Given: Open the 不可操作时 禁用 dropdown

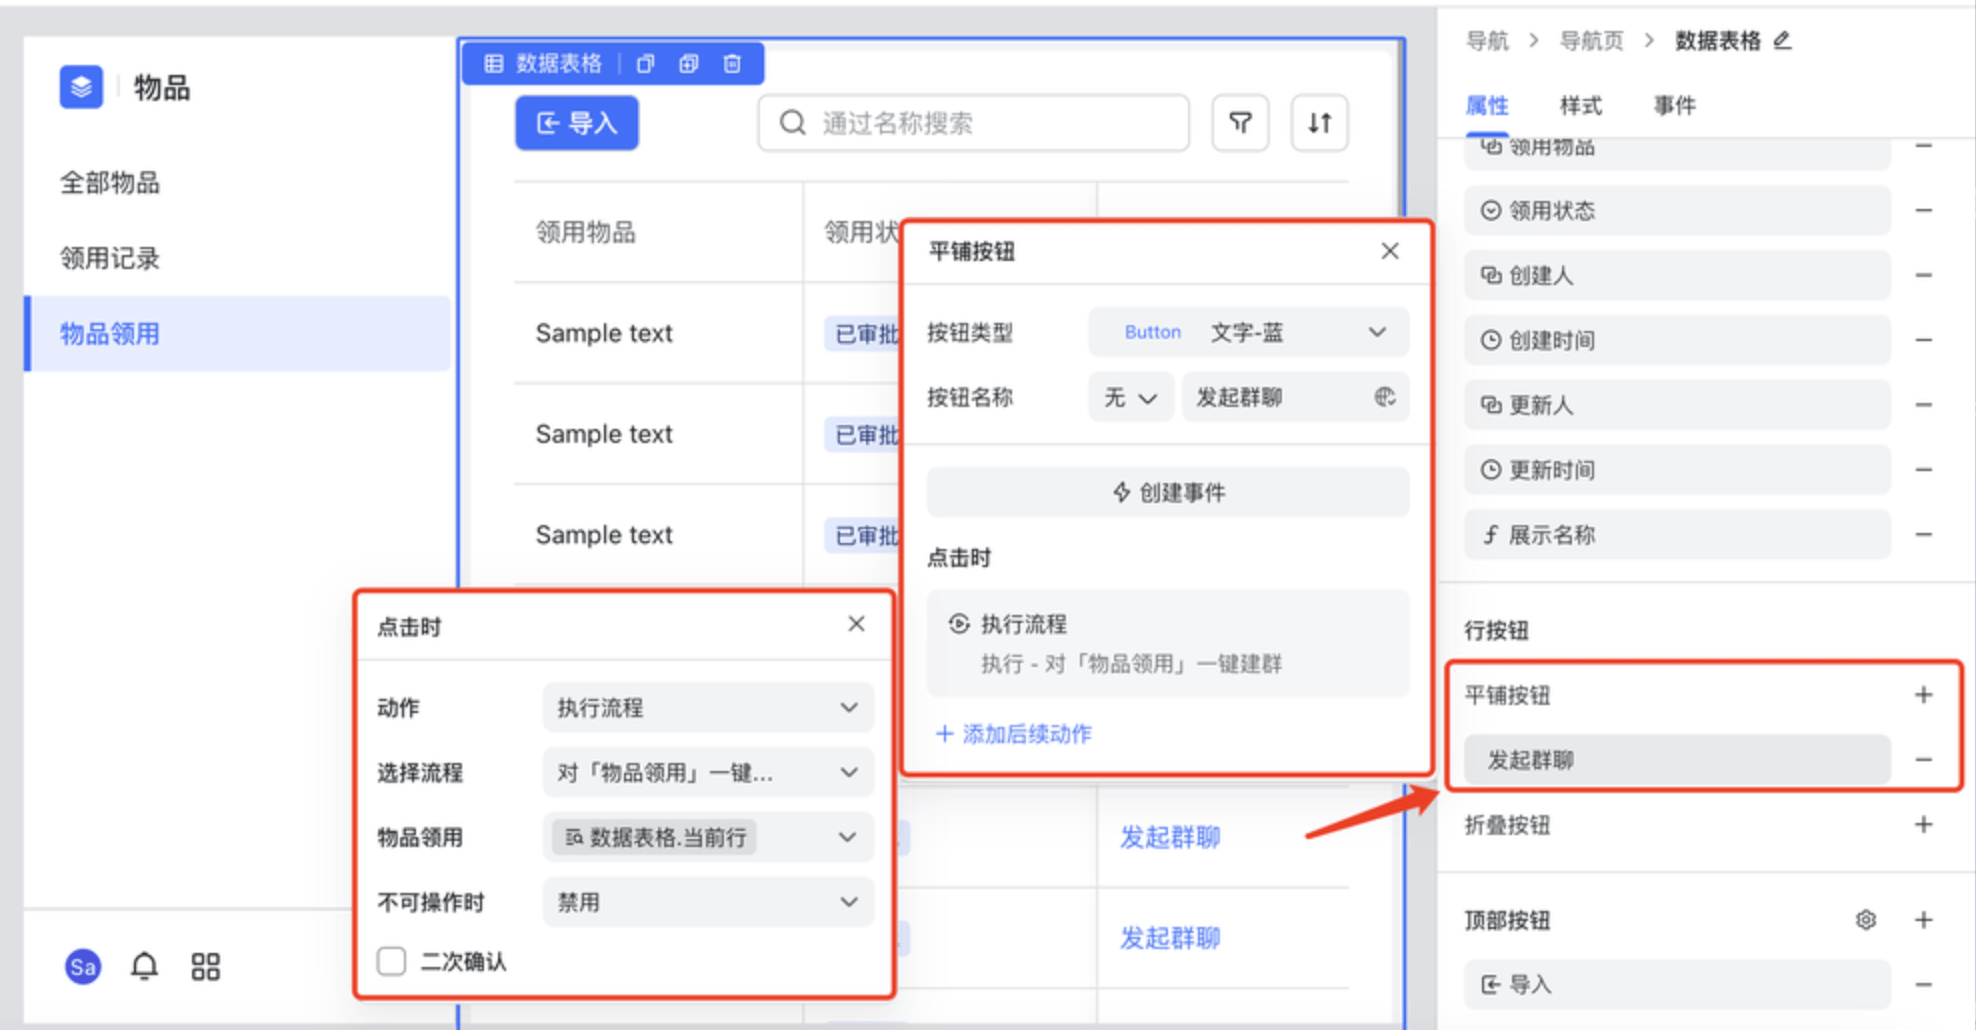Looking at the screenshot, I should pyautogui.click(x=708, y=902).
